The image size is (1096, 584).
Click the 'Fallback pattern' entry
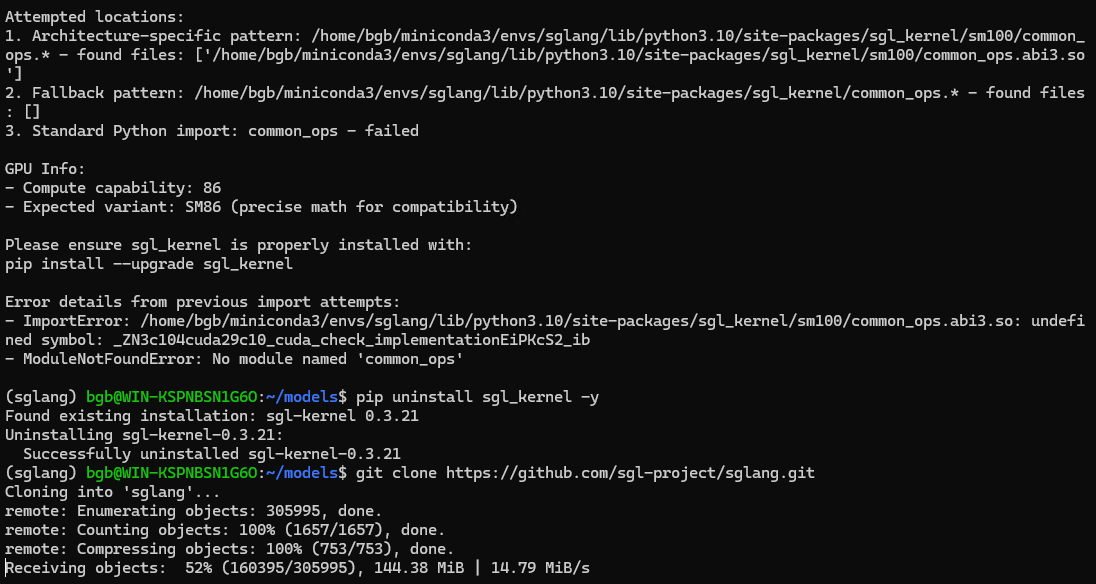[x=545, y=101]
